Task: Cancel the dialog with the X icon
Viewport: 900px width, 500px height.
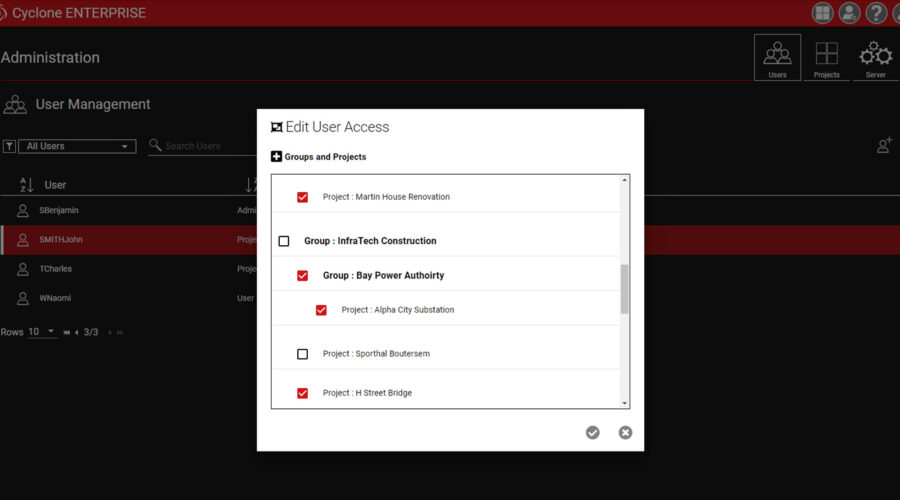Action: [625, 432]
